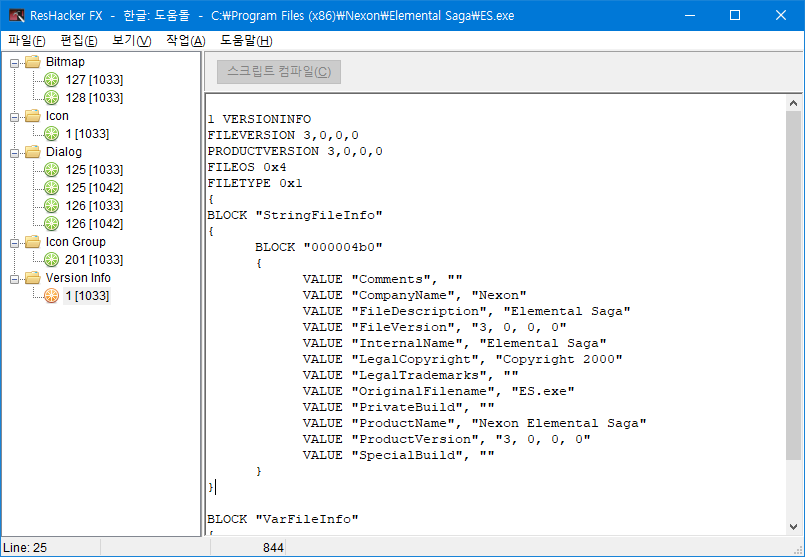The width and height of the screenshot is (805, 557).
Task: Click the BLOCK "StringFileInfo" line
Action: (295, 216)
